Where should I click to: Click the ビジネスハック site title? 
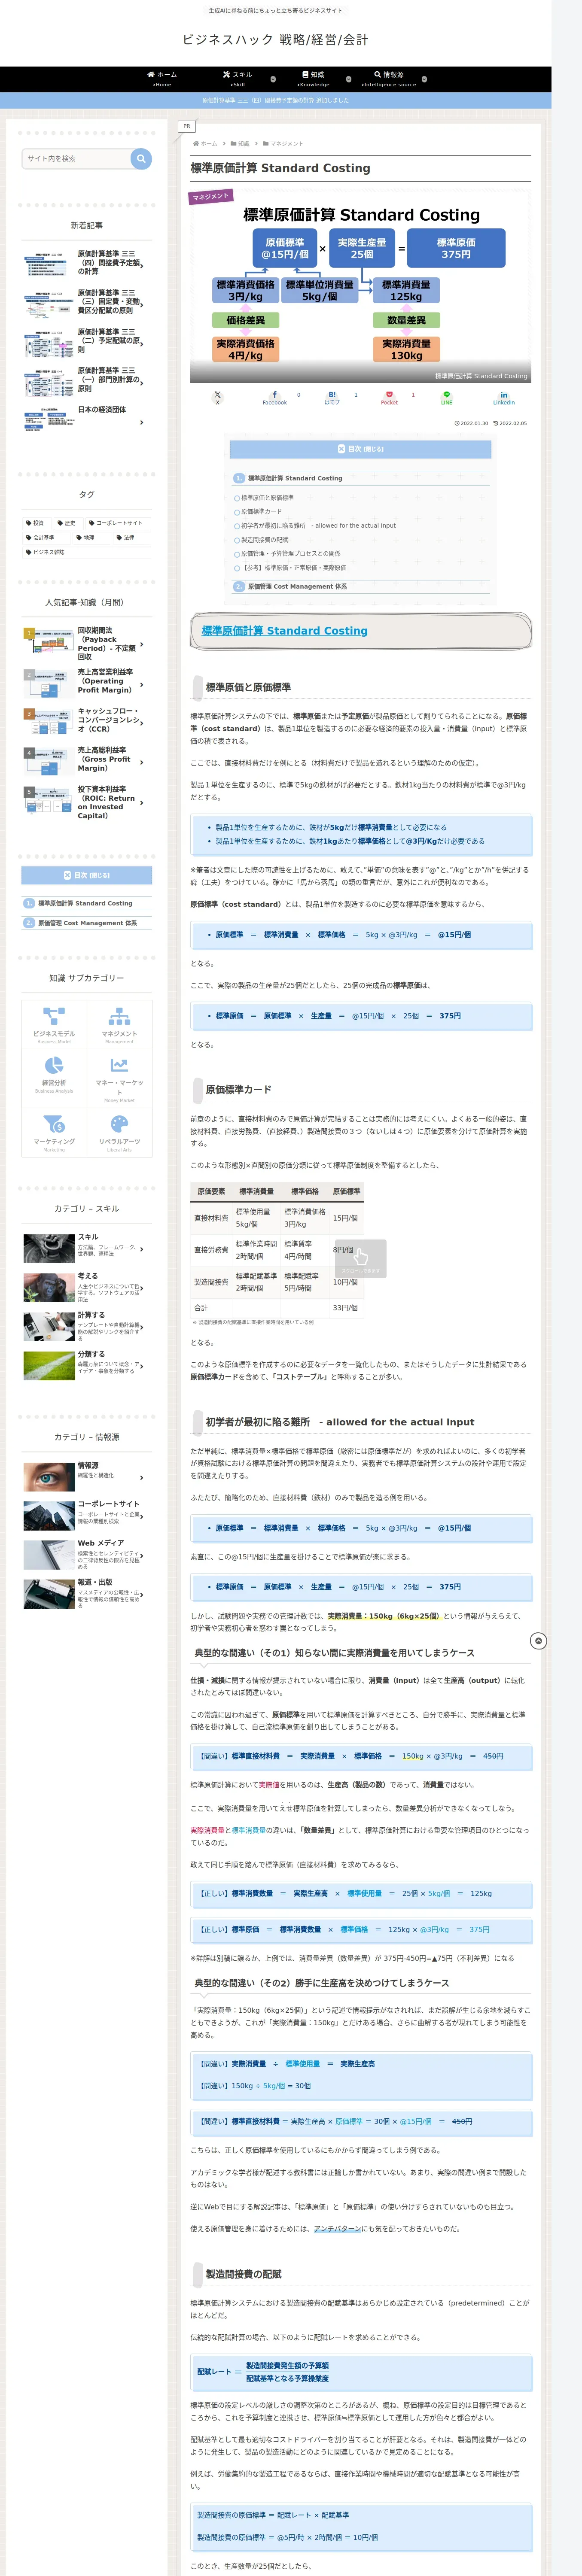click(275, 40)
